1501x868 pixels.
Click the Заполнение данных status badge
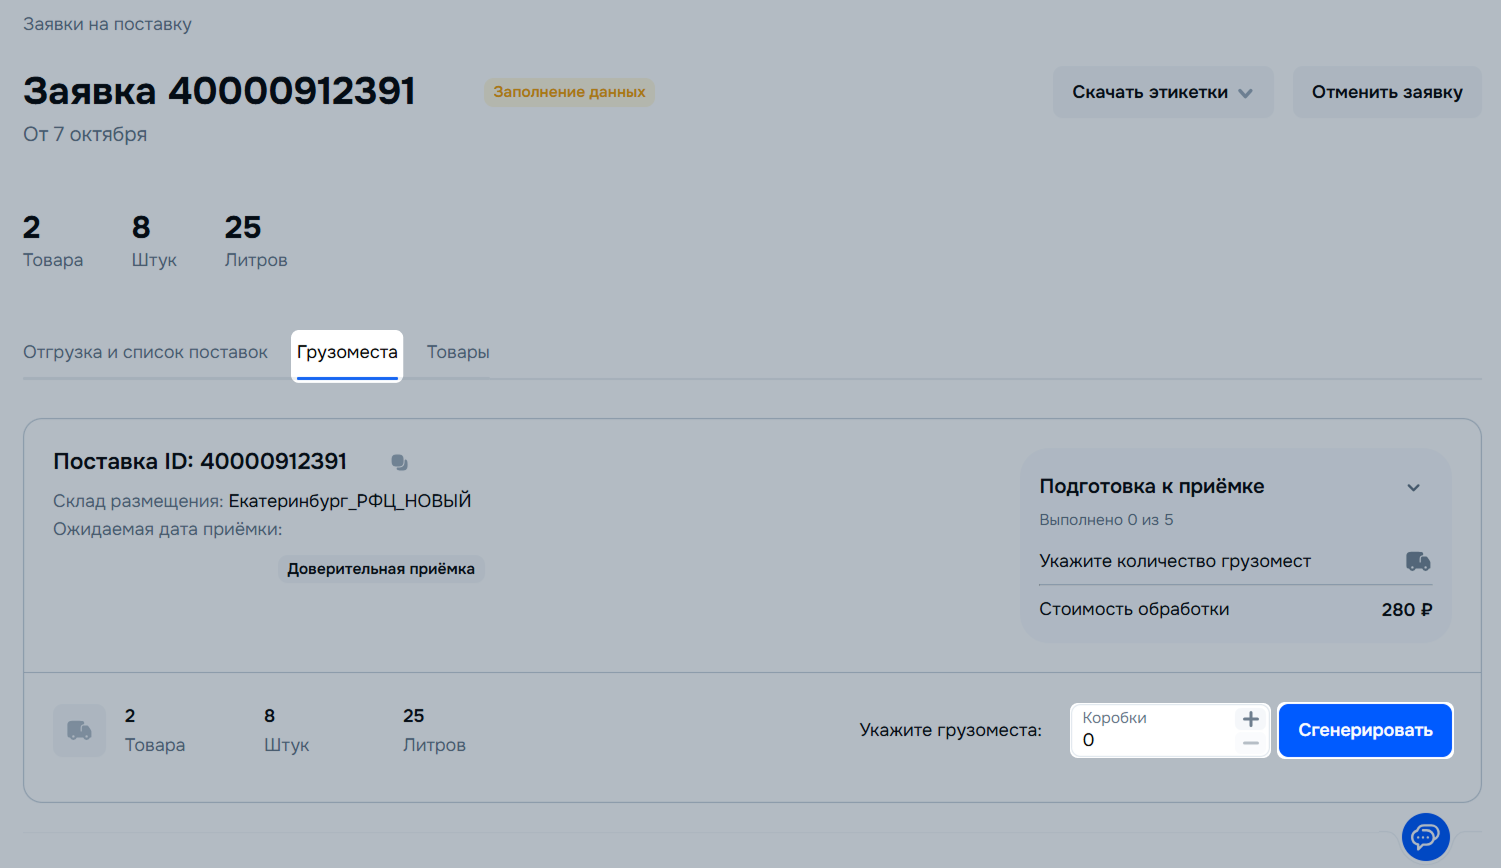569,92
